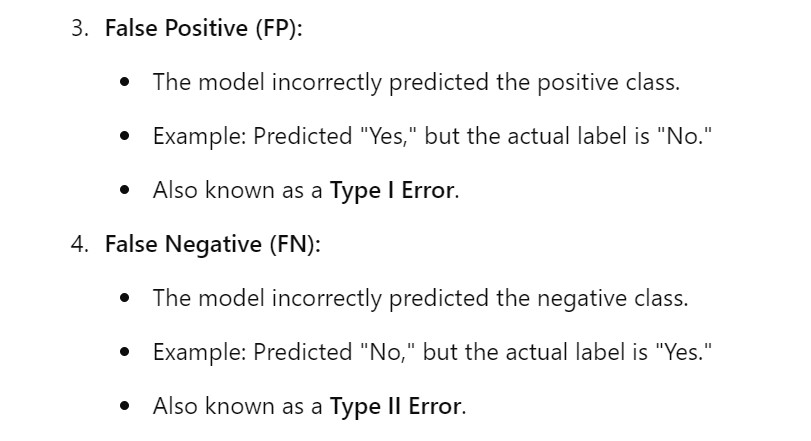Click the "False Positive (FP):" heading
The width and height of the screenshot is (811, 441).
(x=203, y=28)
